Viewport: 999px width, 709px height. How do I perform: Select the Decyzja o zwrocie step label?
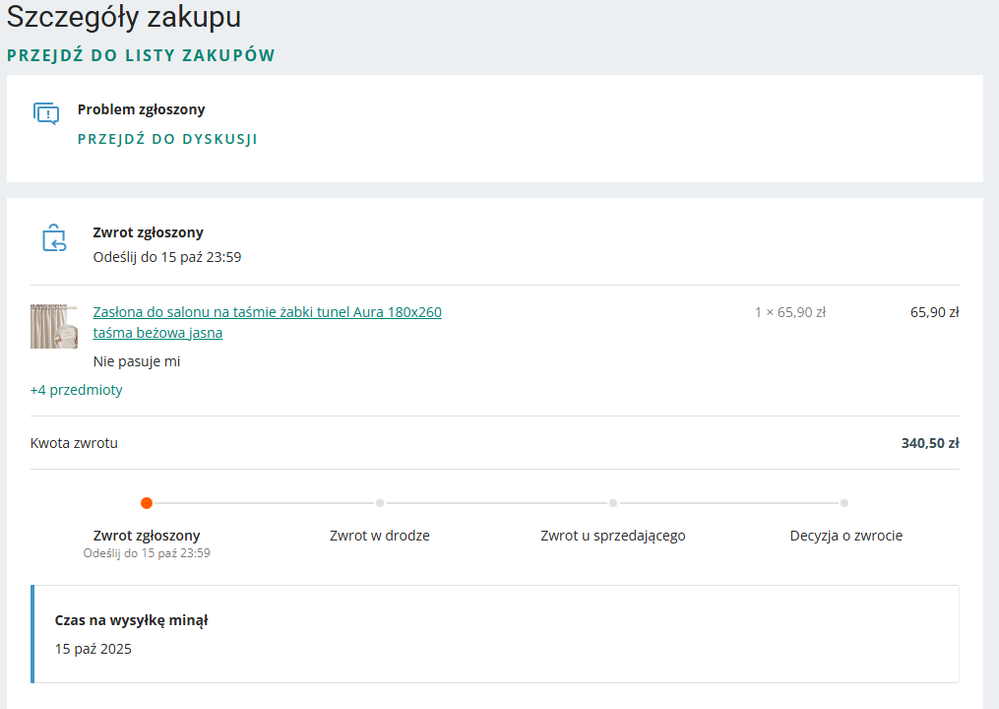coord(846,535)
